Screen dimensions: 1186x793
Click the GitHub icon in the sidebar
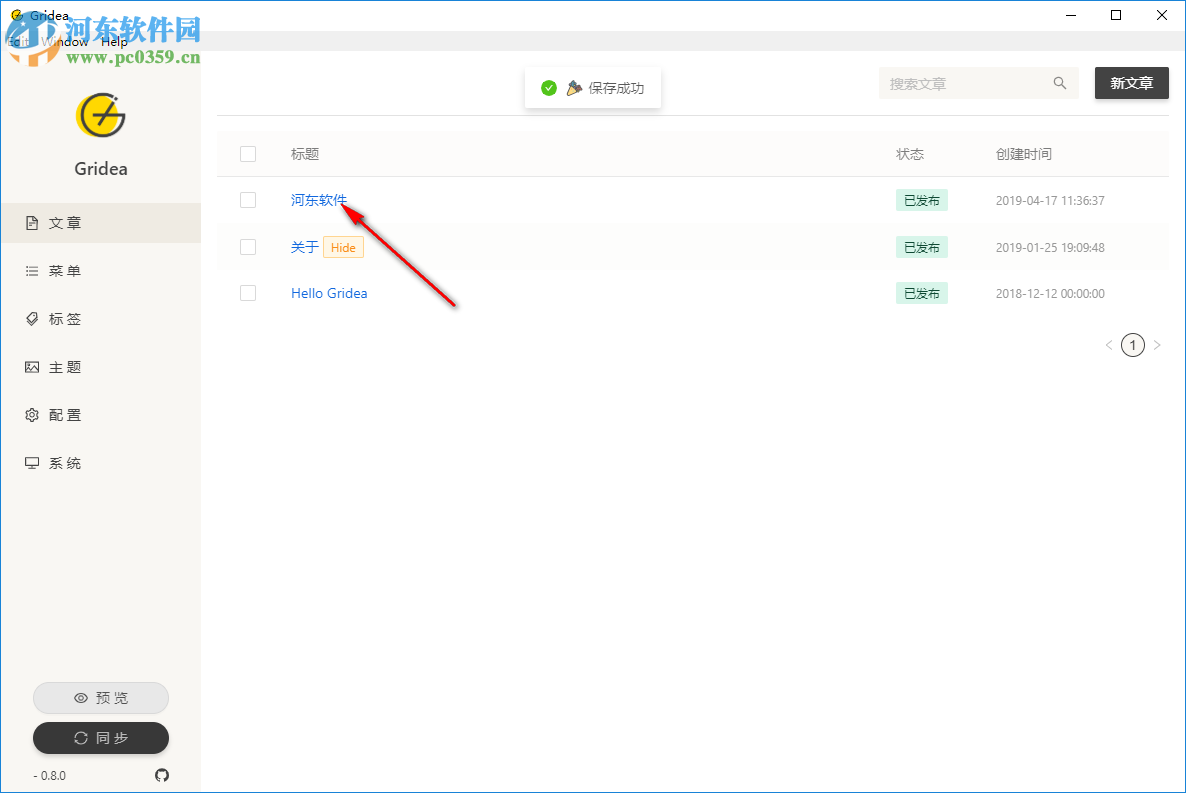[x=162, y=775]
